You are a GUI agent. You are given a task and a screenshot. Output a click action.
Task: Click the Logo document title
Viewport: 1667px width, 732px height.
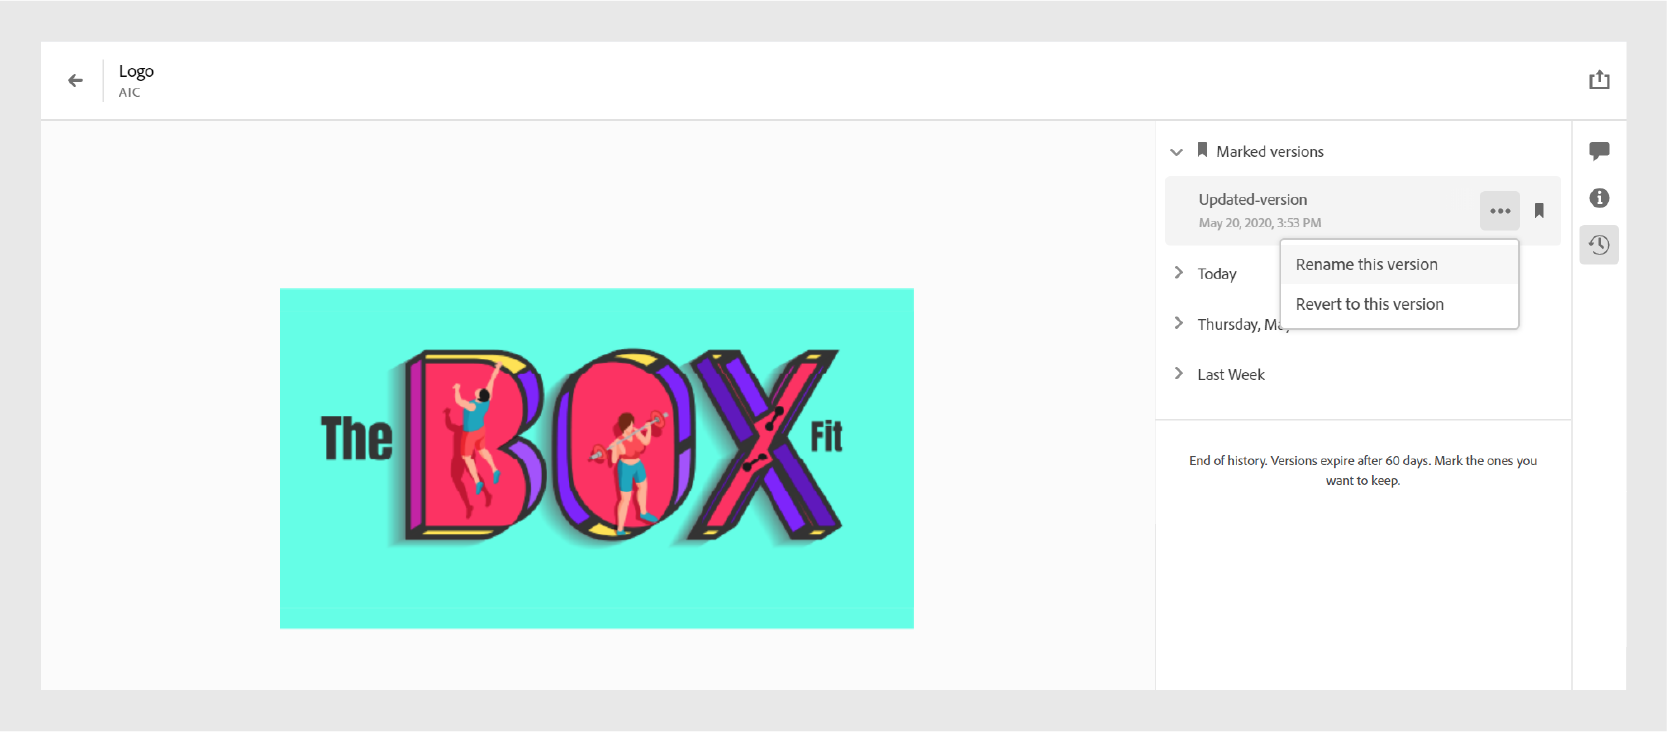(136, 71)
